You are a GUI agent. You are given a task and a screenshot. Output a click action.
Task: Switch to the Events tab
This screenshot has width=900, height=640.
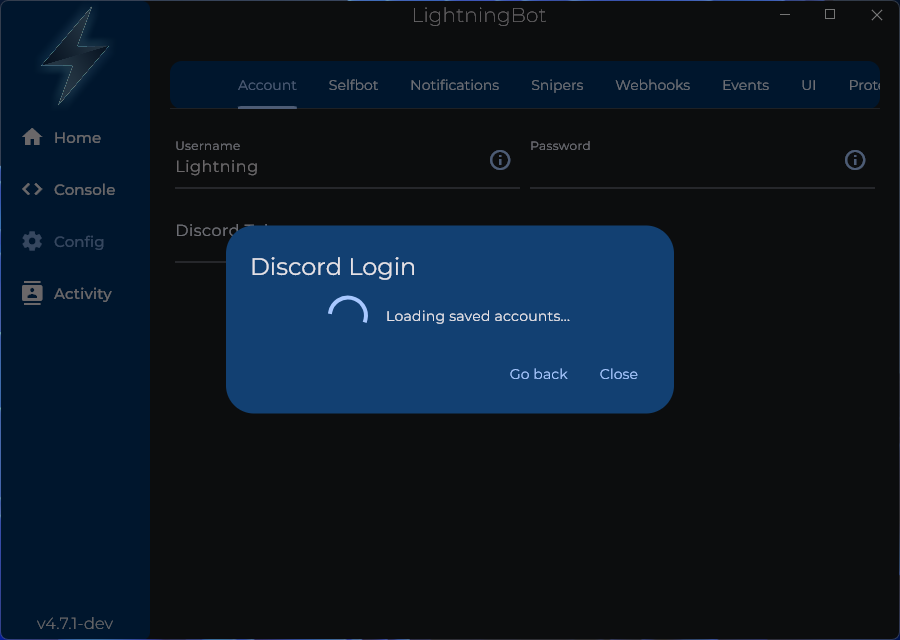pyautogui.click(x=745, y=85)
